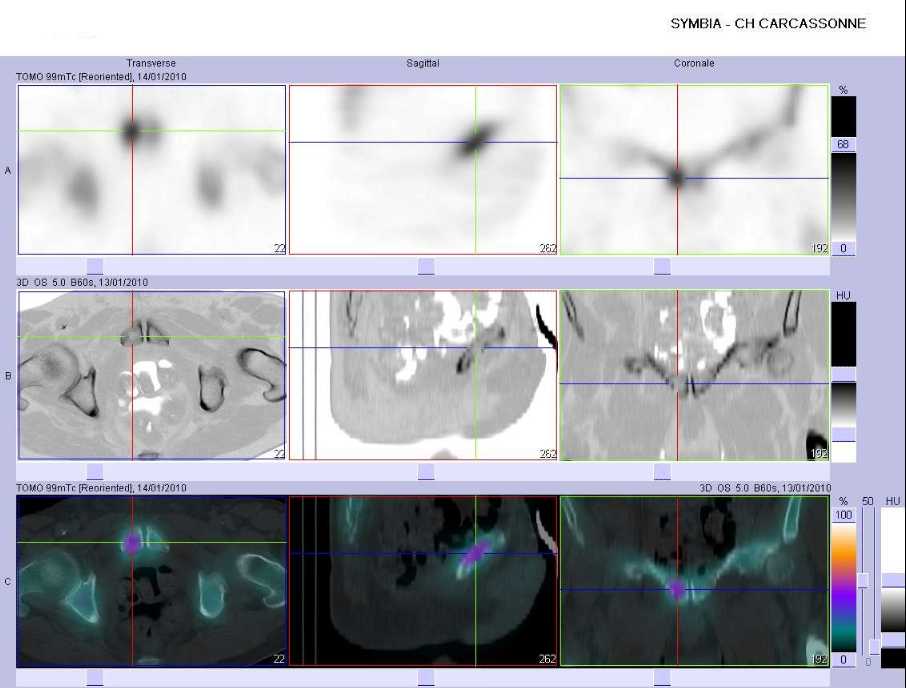This screenshot has height=688, width=906.
Task: Select the CT transverse image in row B
Action: (152, 375)
